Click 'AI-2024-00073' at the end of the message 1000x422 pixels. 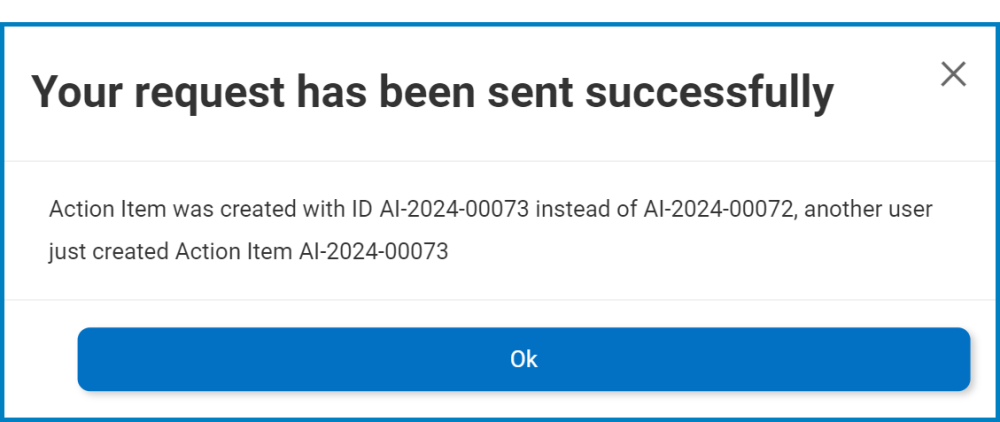click(374, 252)
